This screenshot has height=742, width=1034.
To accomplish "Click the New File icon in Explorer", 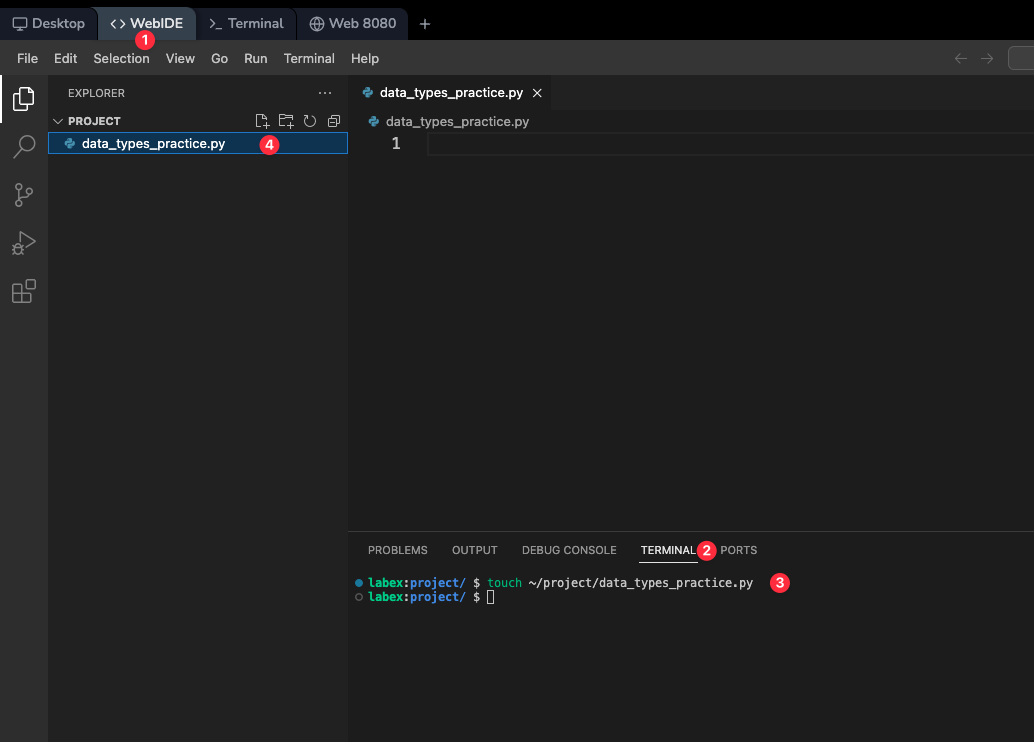I will (x=262, y=120).
